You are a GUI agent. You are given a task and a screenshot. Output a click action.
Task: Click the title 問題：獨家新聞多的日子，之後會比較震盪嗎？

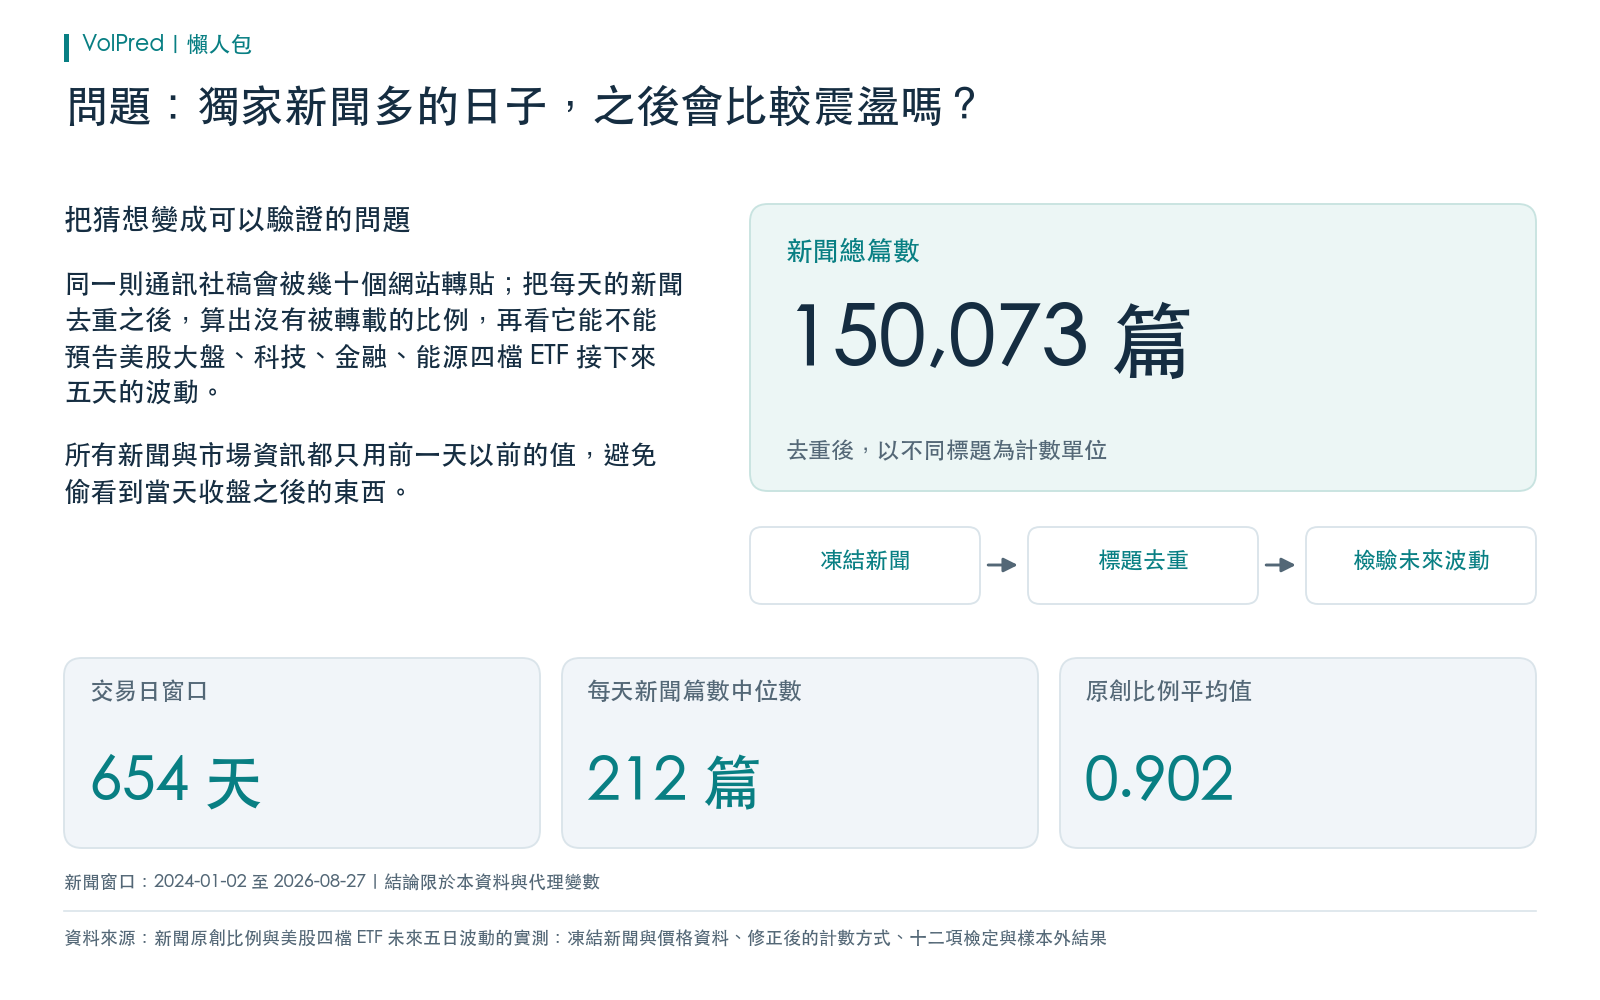coord(522,106)
